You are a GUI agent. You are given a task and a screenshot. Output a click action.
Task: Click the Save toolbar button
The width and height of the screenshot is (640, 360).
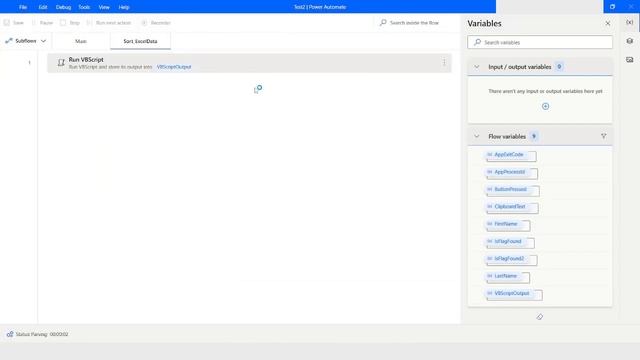14,23
